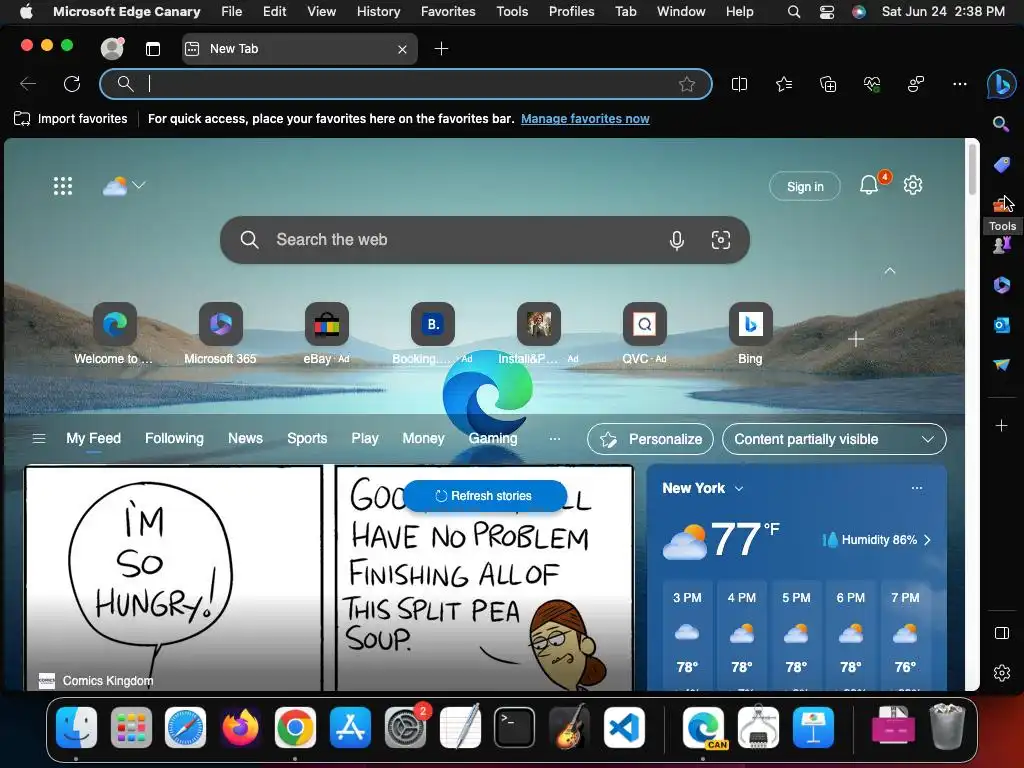Refresh the page

[x=72, y=84]
